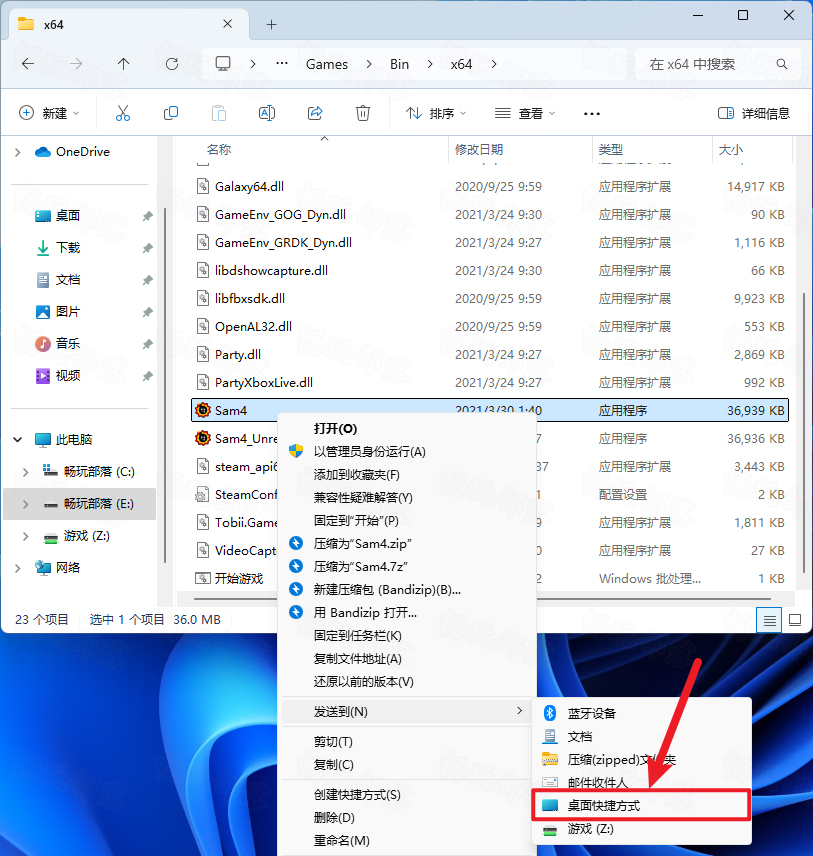Expand the 畅玩部落 (C:) drive node
Screen dimensions: 813x856
click(25, 472)
